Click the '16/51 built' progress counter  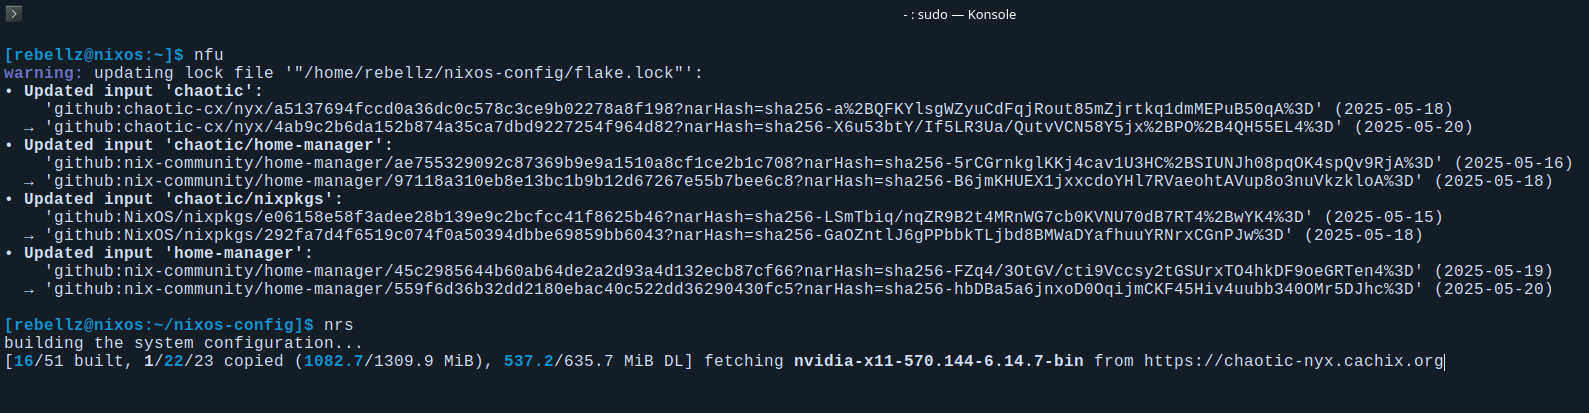point(69,361)
